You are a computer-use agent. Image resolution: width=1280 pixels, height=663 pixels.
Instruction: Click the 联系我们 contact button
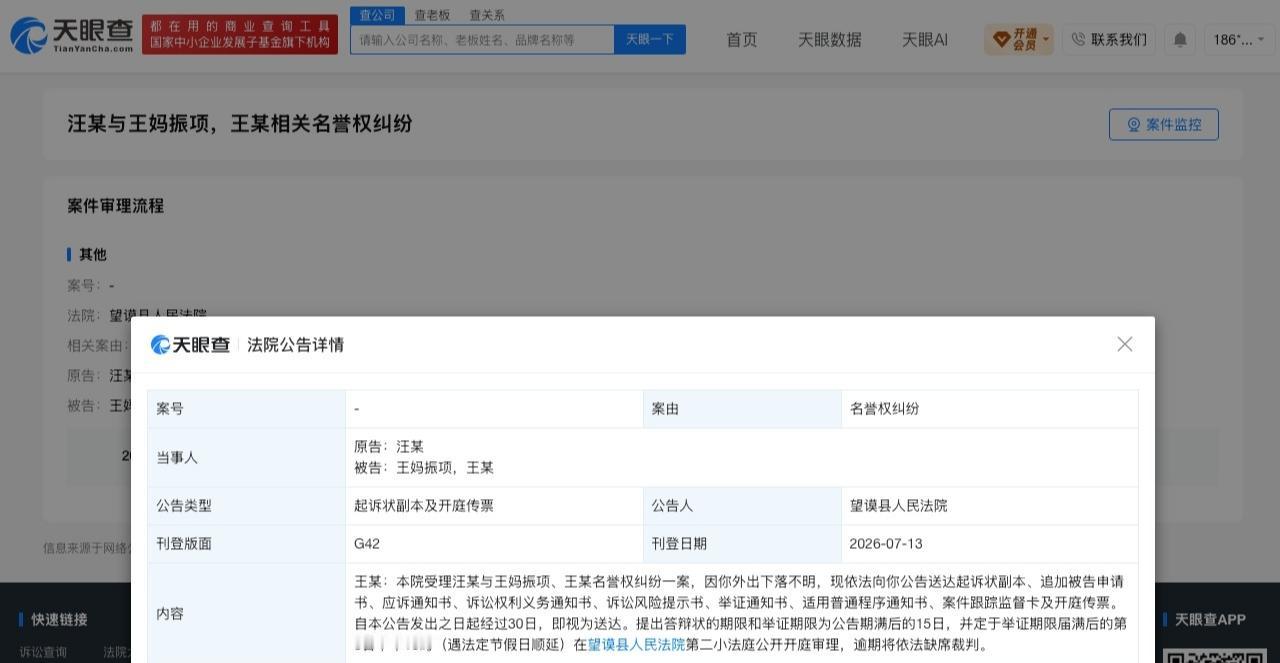pyautogui.click(x=1109, y=39)
